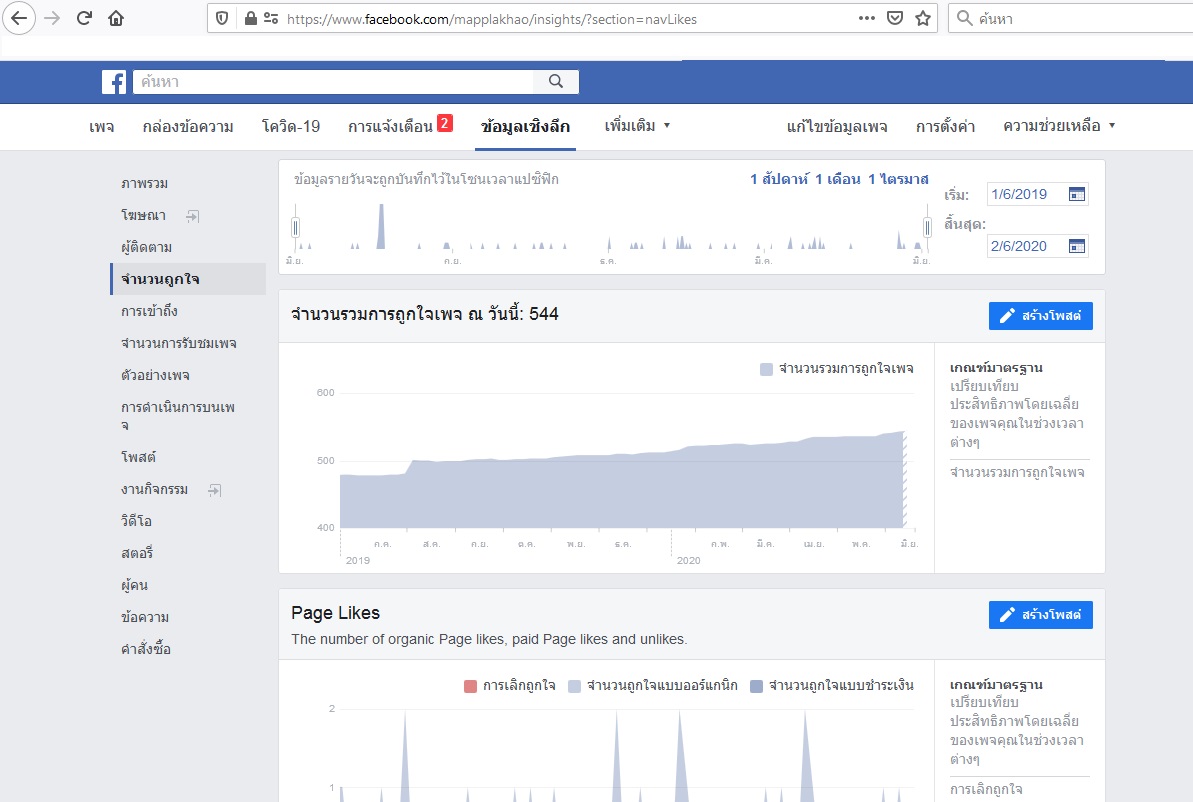Expand the เพิ่มเติม dropdown menu
The height and width of the screenshot is (802, 1193).
click(638, 126)
